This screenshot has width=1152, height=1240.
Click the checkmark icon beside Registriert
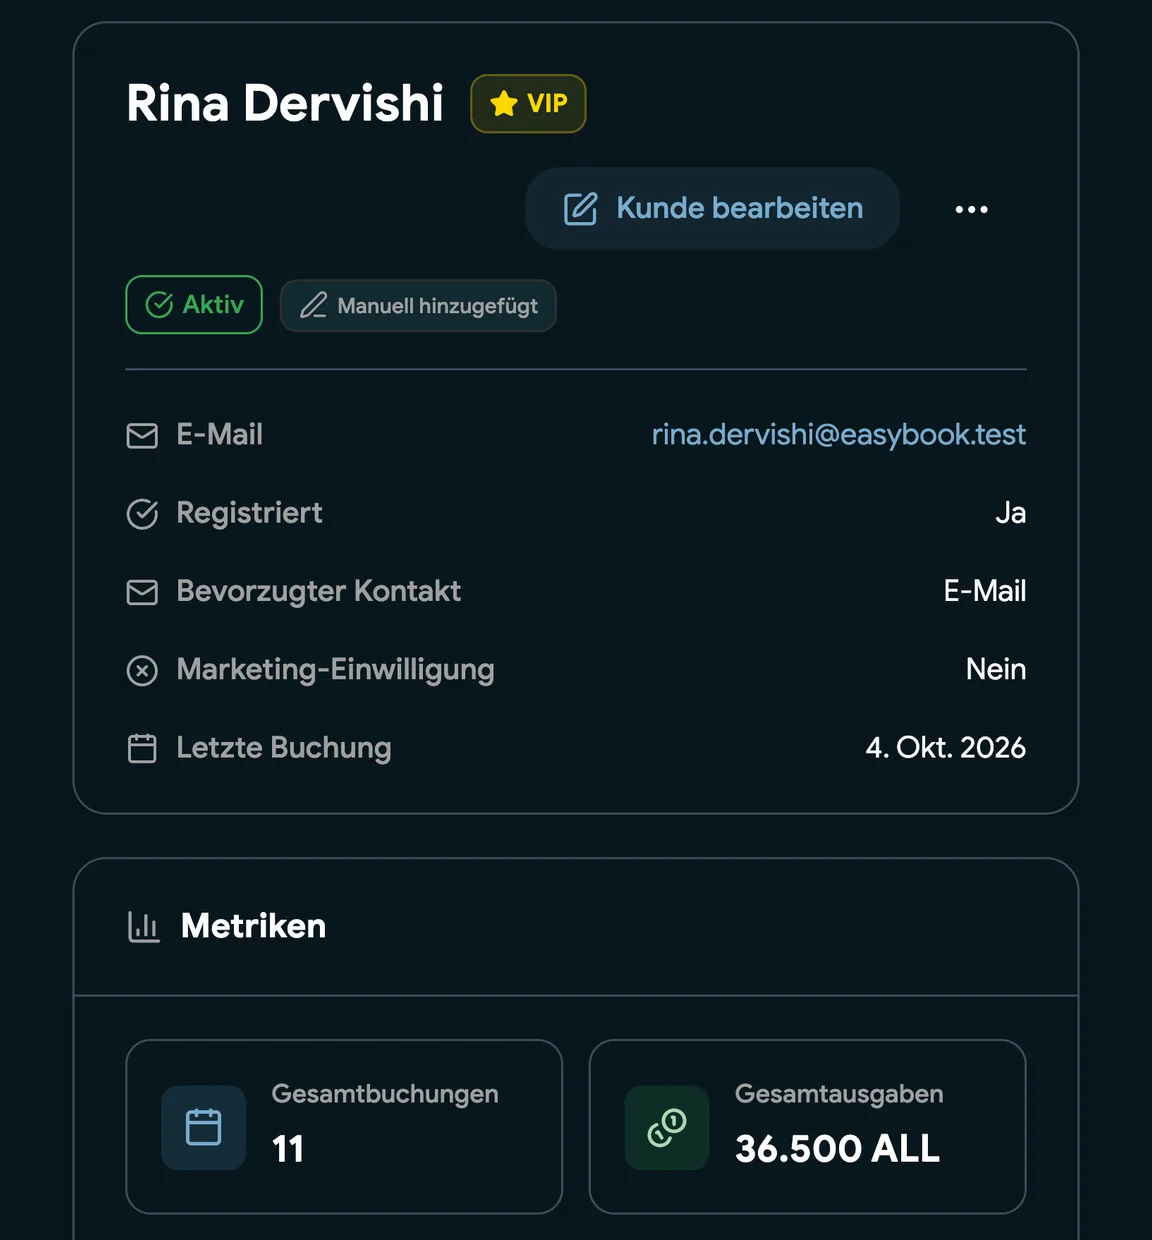(x=142, y=514)
